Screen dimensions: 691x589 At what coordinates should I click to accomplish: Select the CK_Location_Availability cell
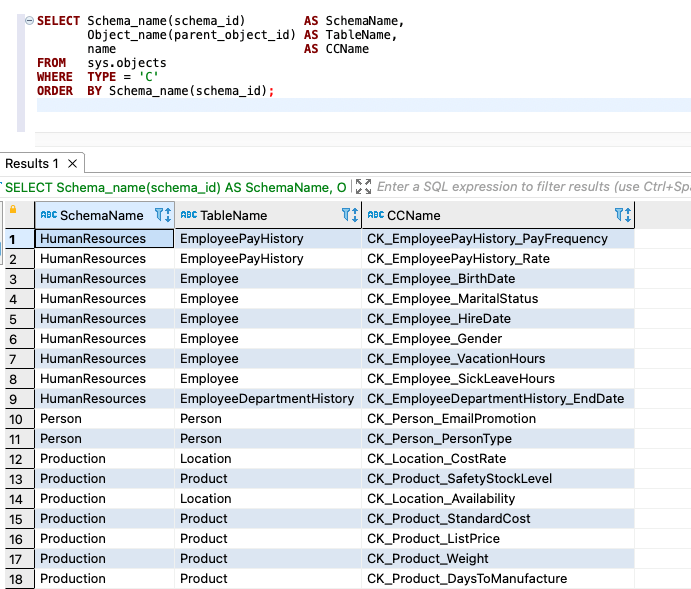coord(498,499)
